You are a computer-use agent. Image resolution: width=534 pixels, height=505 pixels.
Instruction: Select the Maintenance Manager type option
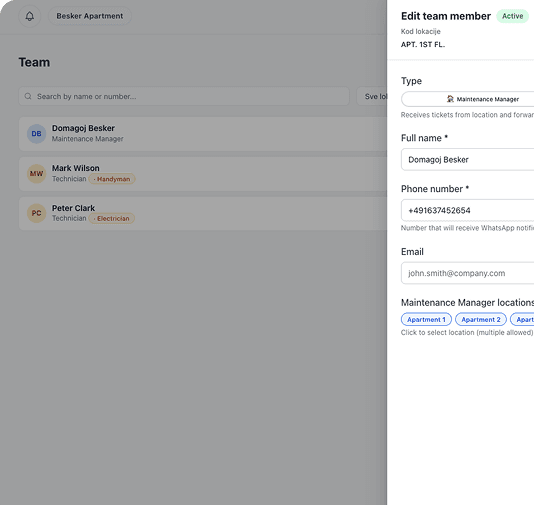[468, 99]
